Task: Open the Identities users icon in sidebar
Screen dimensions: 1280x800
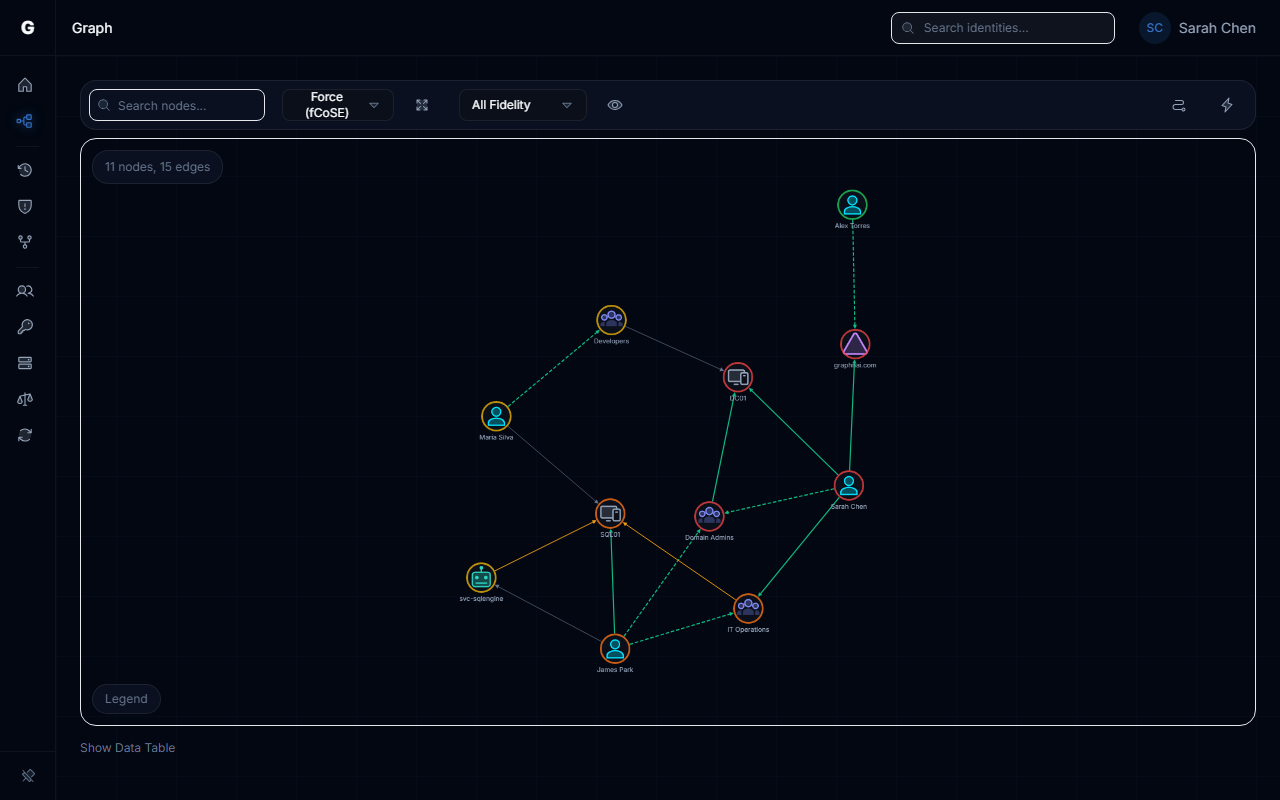Action: tap(25, 291)
